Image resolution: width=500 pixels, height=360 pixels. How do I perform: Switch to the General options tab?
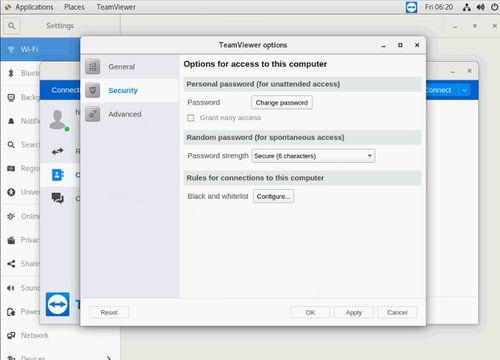click(130, 67)
